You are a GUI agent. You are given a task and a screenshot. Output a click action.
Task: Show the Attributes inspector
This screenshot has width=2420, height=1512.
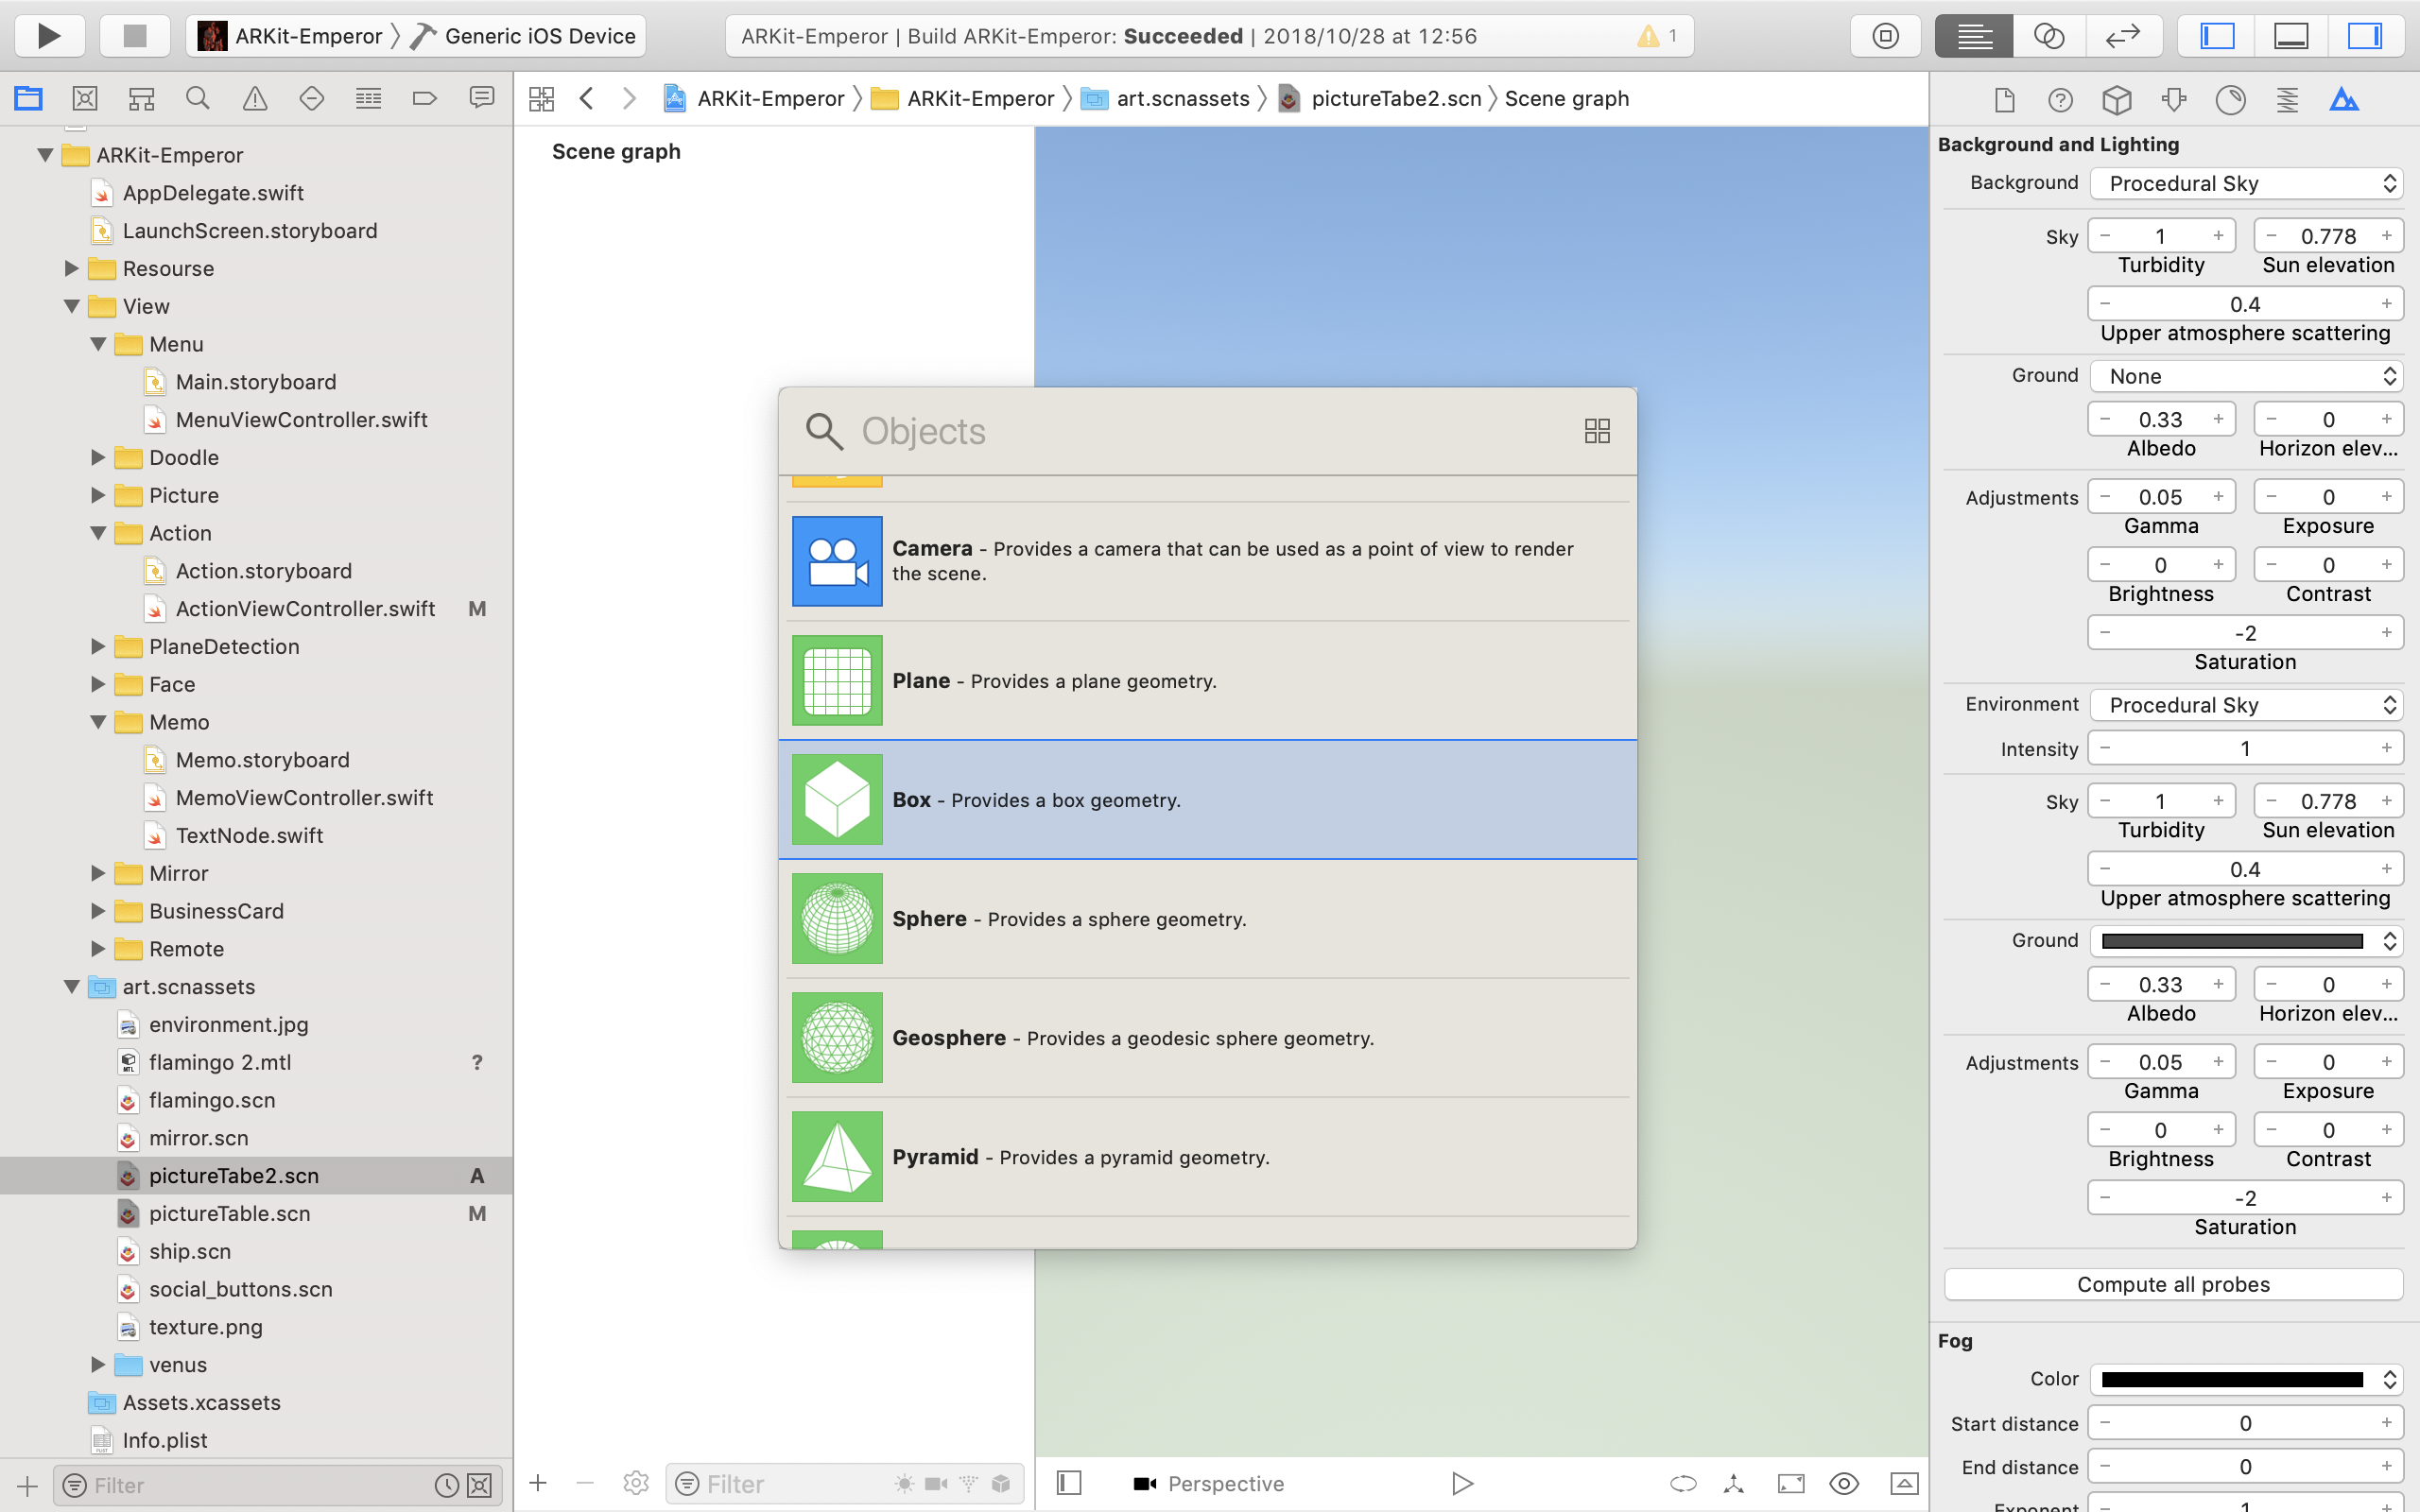click(x=2174, y=99)
